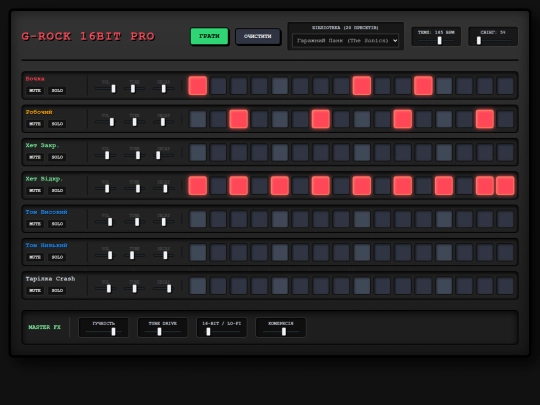The image size is (540, 405).
Task: Mute the Робочий track
Action: [x=35, y=124]
